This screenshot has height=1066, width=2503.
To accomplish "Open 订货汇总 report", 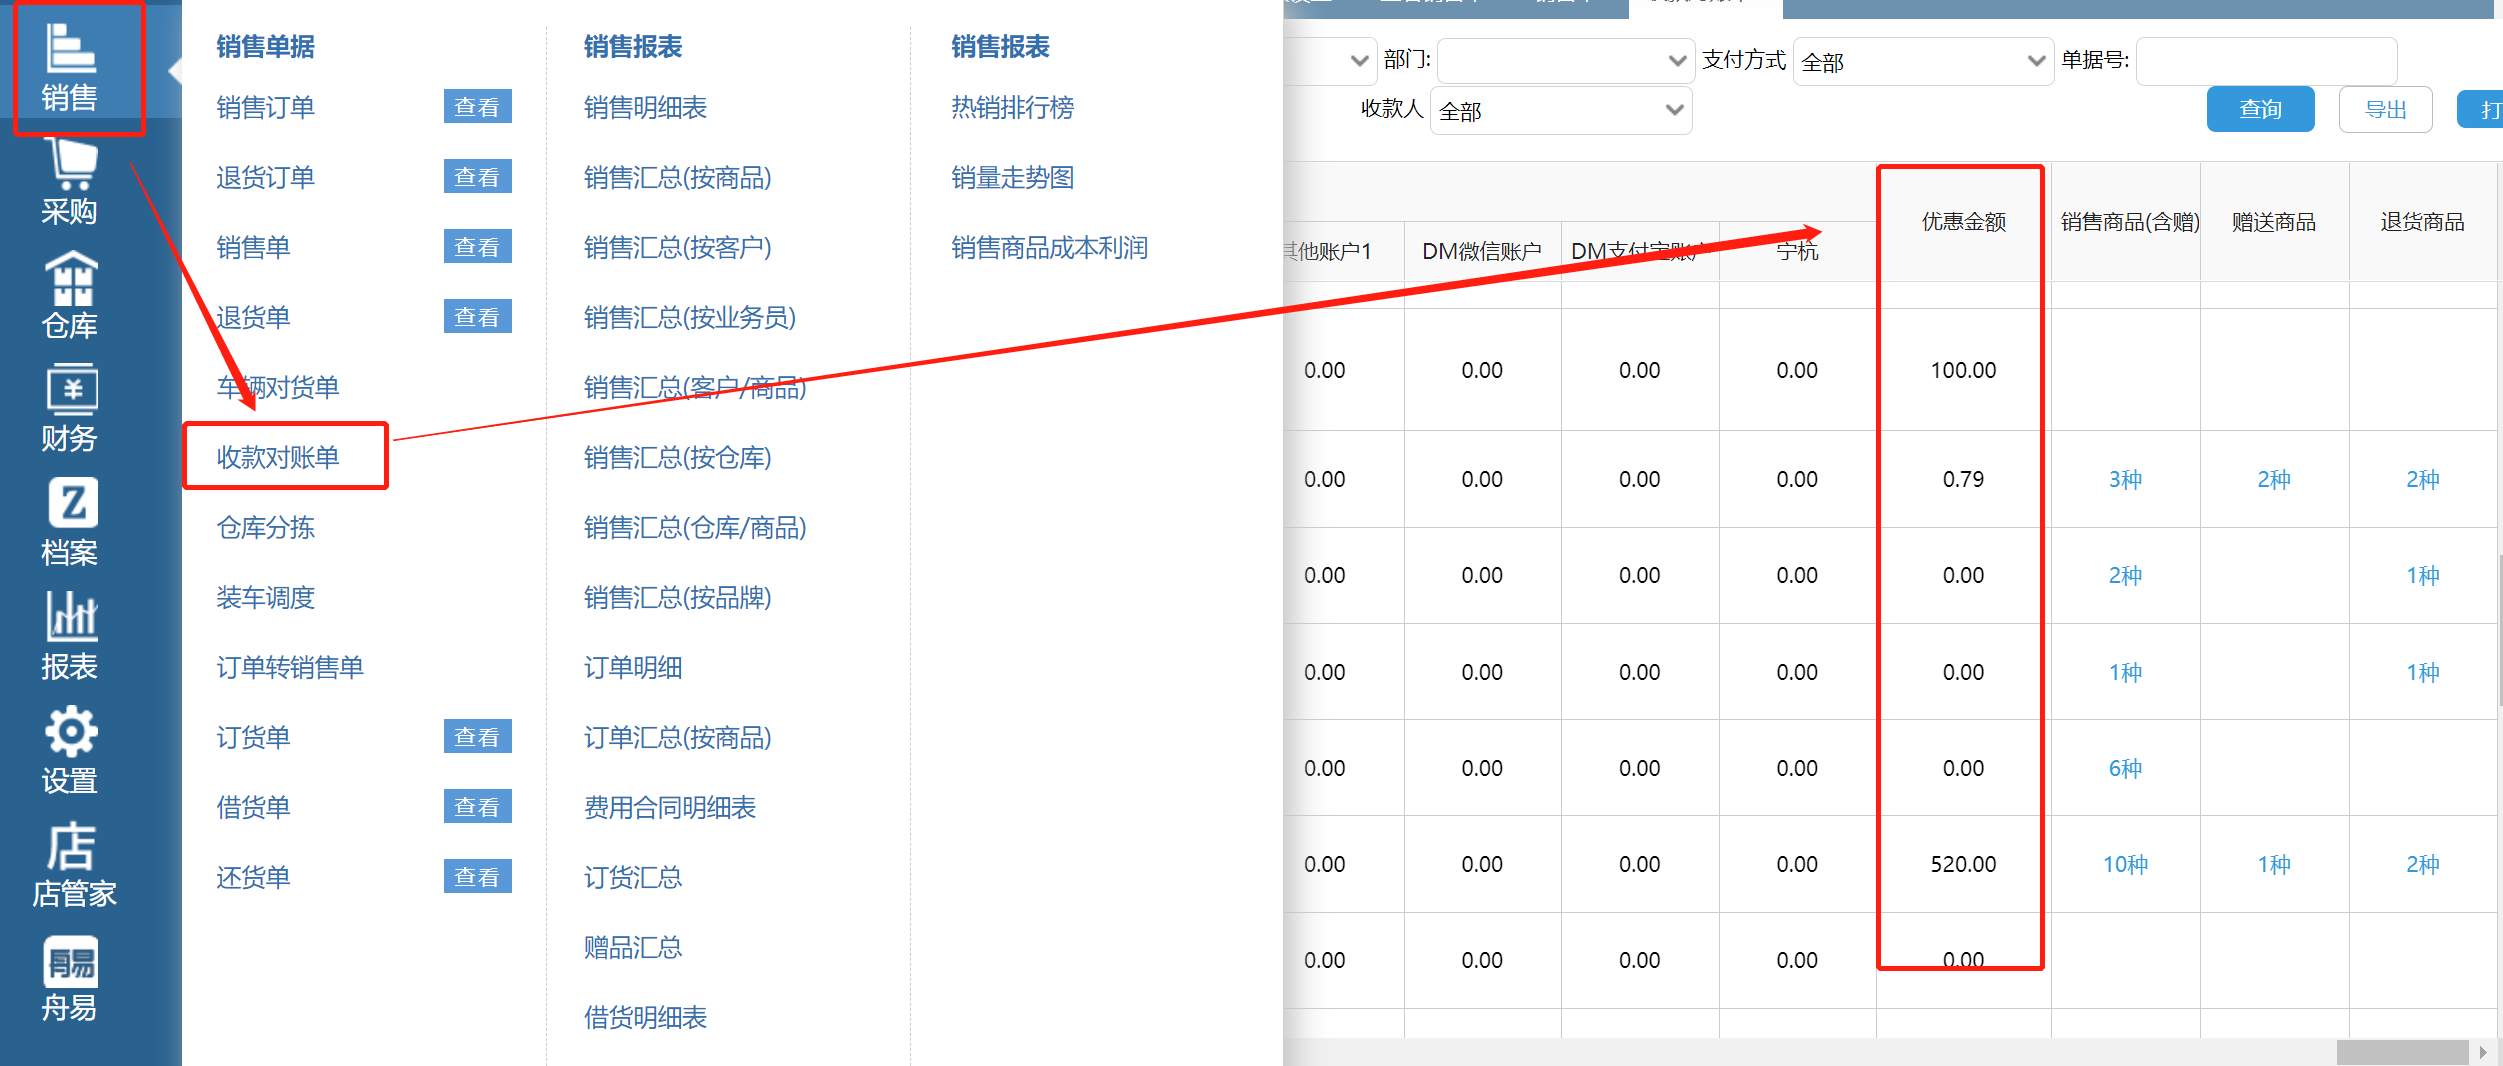I will (x=633, y=877).
